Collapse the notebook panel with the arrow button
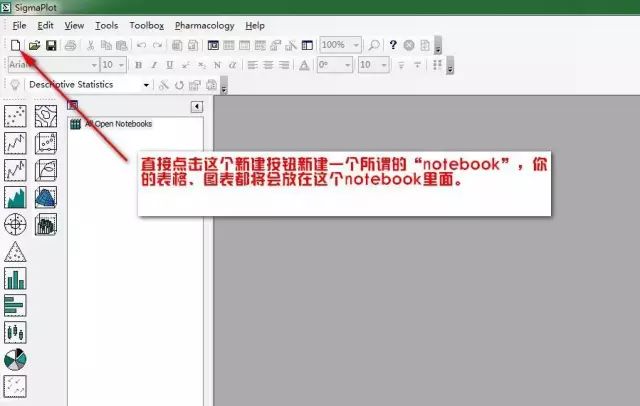The height and width of the screenshot is (406, 640). (x=197, y=107)
